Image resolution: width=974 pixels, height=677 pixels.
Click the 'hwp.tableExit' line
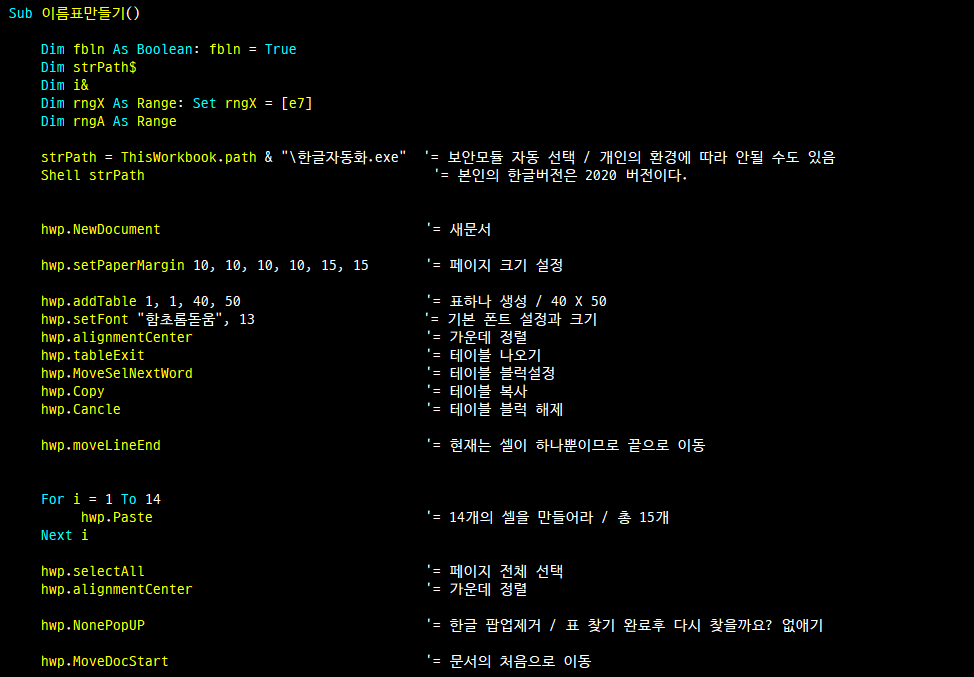(x=93, y=355)
